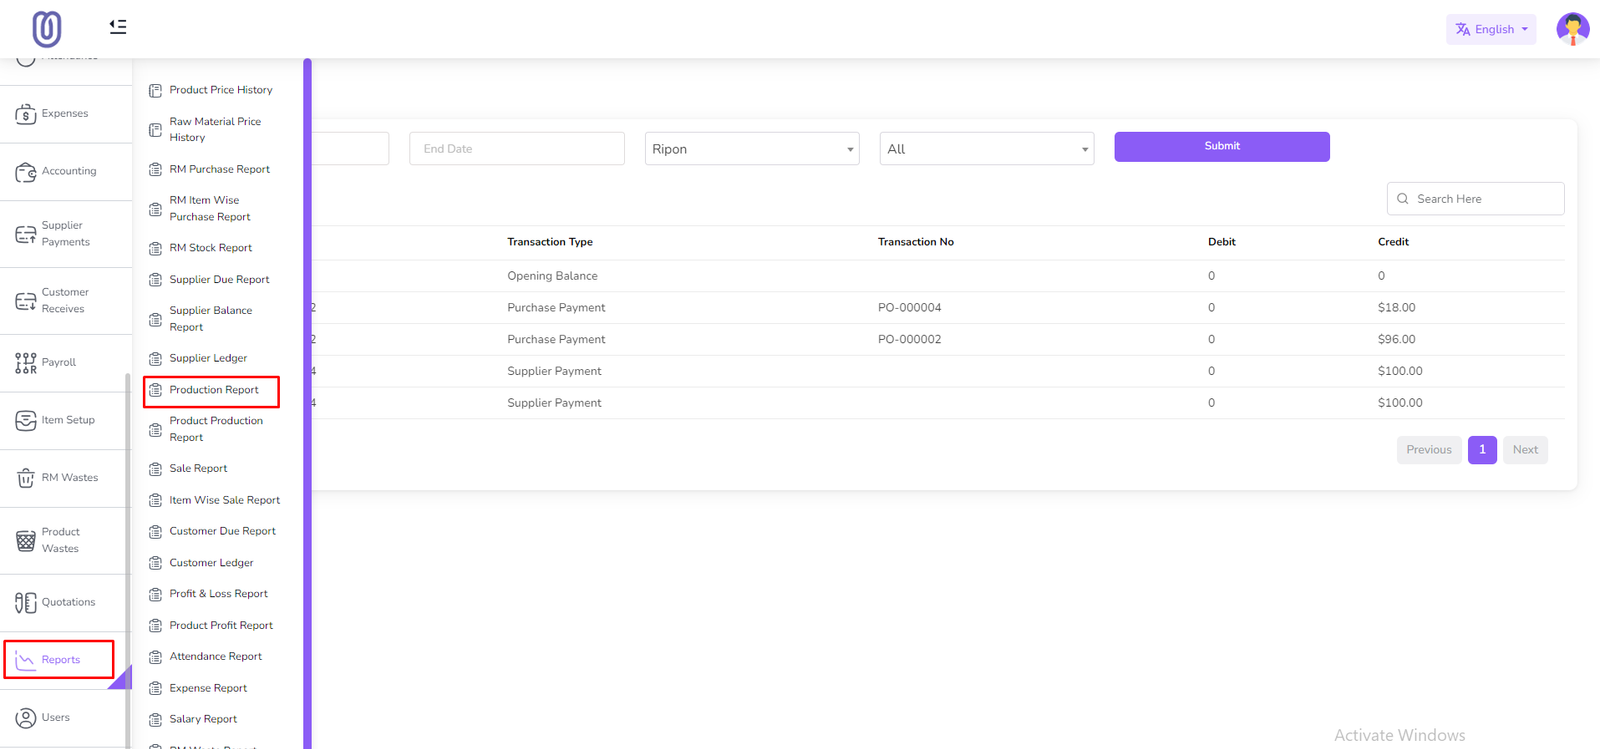Expand the All filter dropdown
The width and height of the screenshot is (1600, 749).
pos(986,149)
